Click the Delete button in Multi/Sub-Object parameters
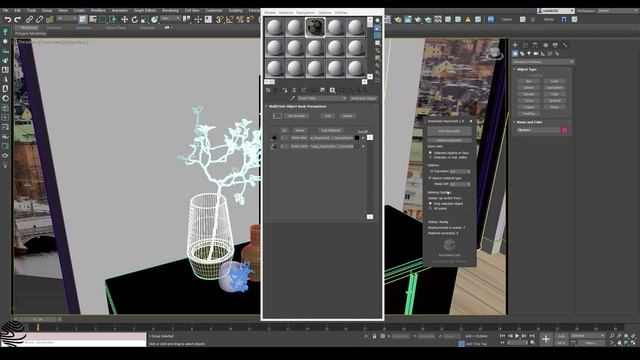Screen dimensions: 640x360 click(347, 116)
